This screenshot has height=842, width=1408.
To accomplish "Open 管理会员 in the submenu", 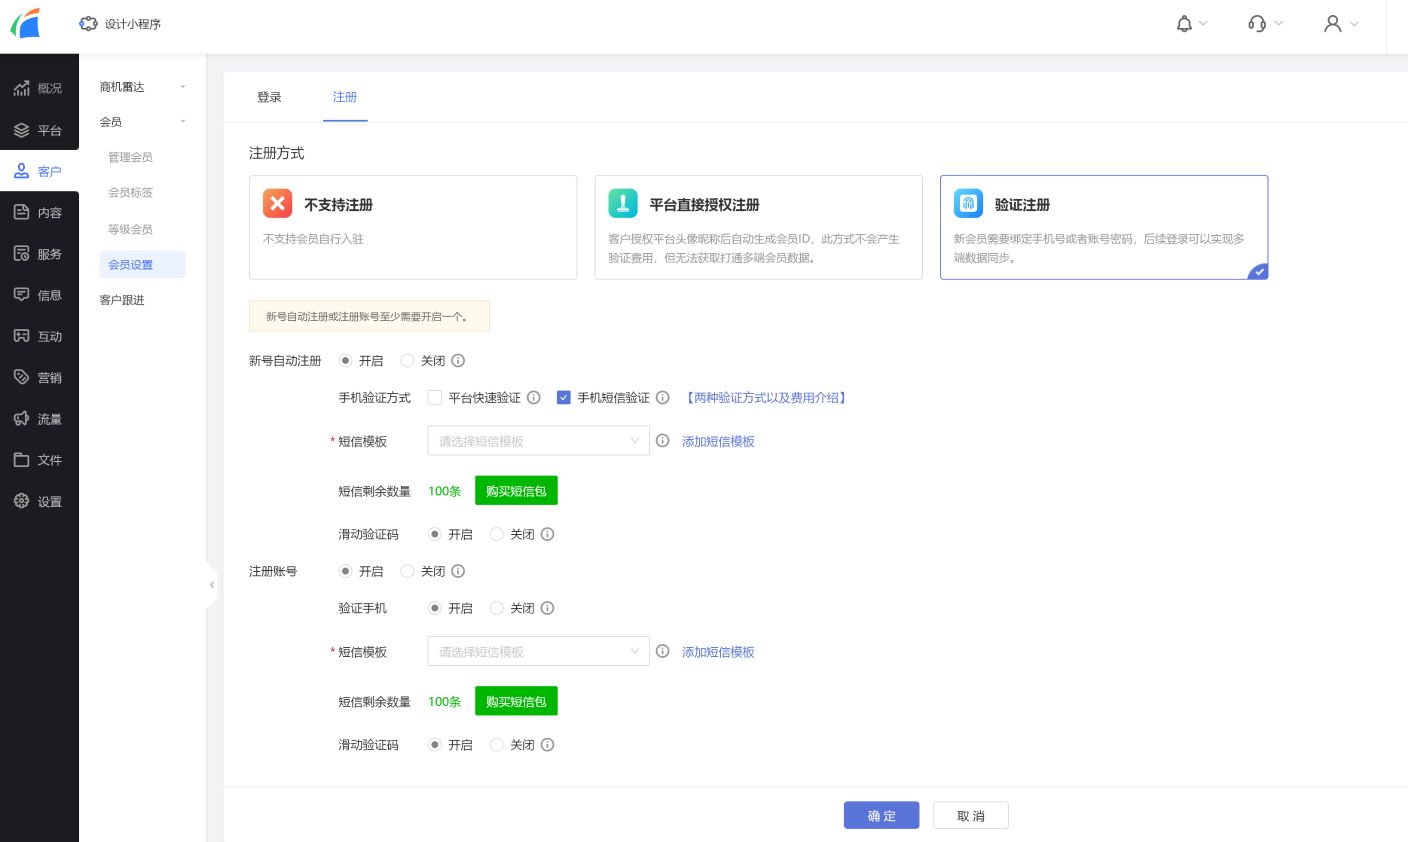I will click(x=131, y=157).
